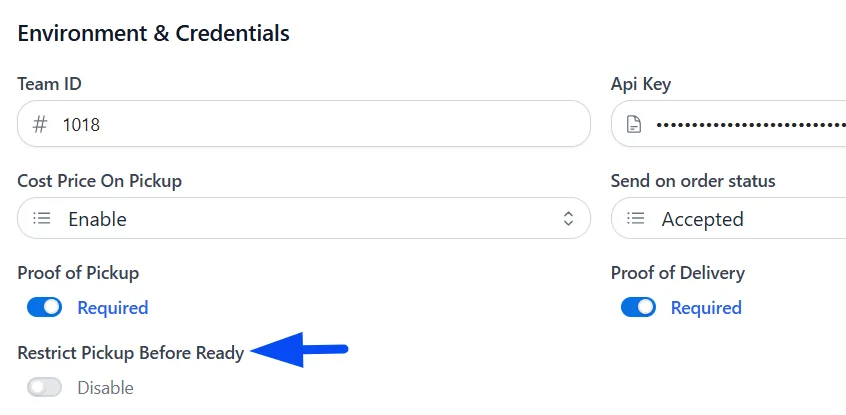846x415 pixels.
Task: Click the blue arrow pointing at Restrict Pickup
Action: point(299,350)
